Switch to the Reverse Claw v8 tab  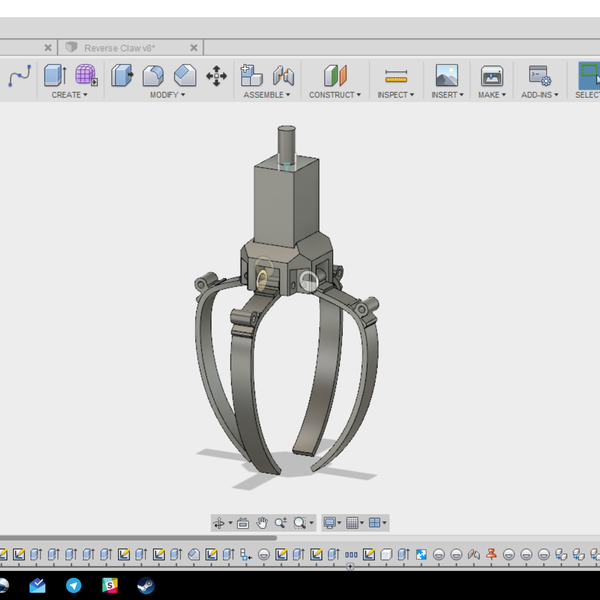click(118, 47)
